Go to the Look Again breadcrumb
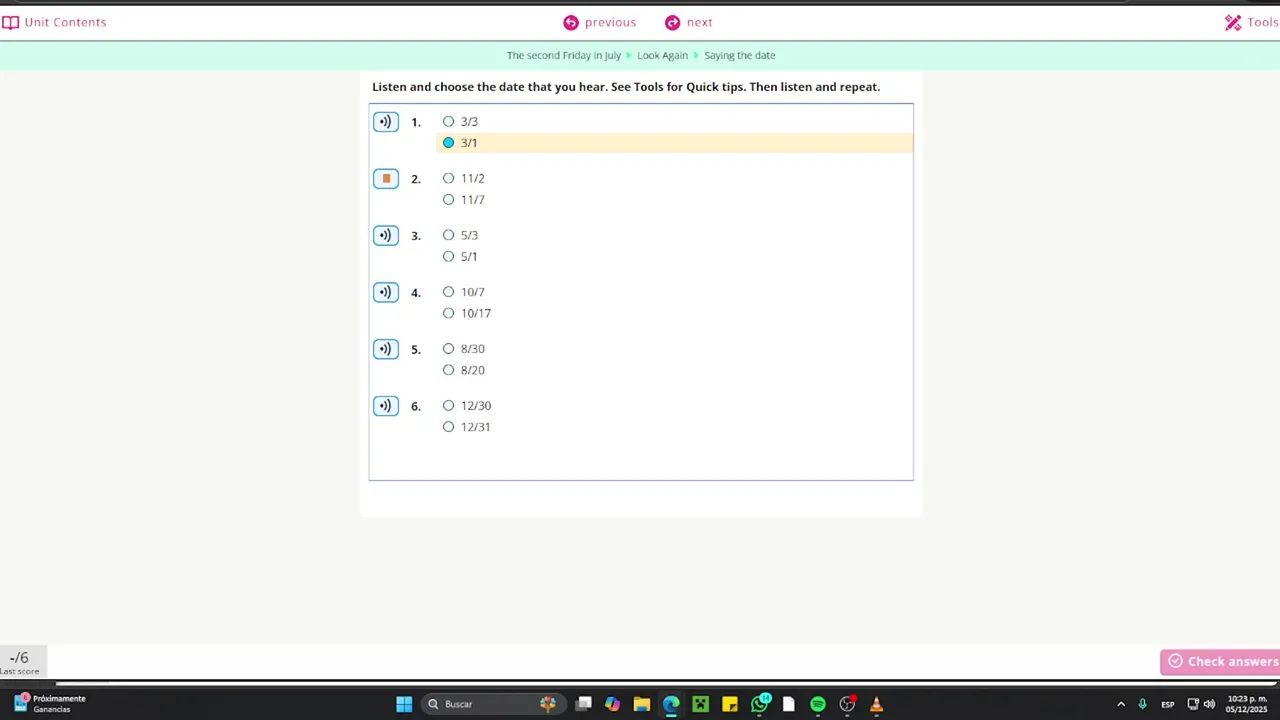 click(x=662, y=56)
